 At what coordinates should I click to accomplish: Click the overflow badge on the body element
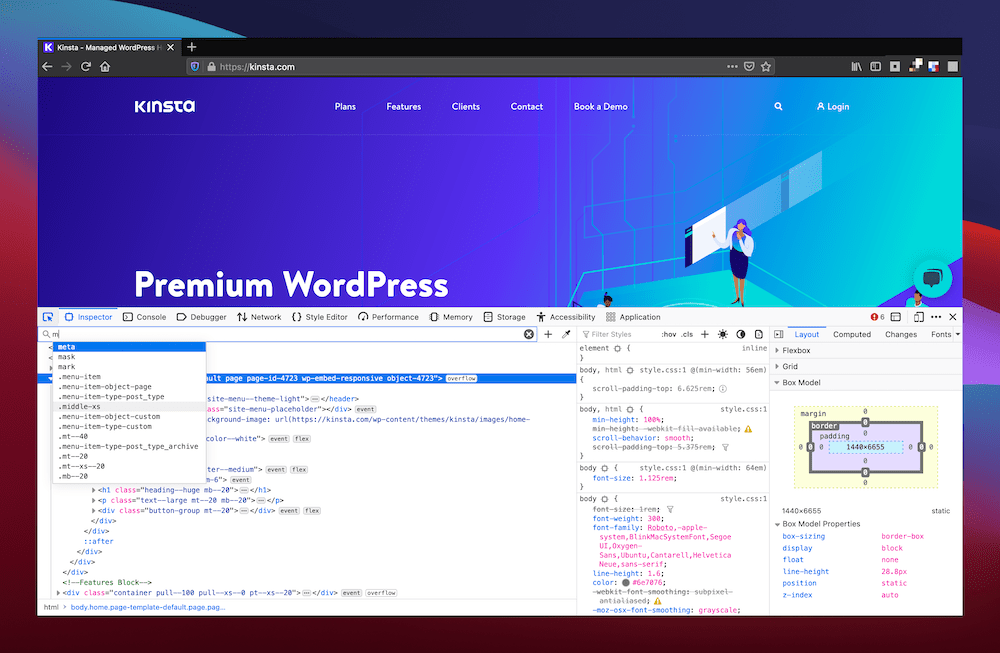pyautogui.click(x=460, y=378)
